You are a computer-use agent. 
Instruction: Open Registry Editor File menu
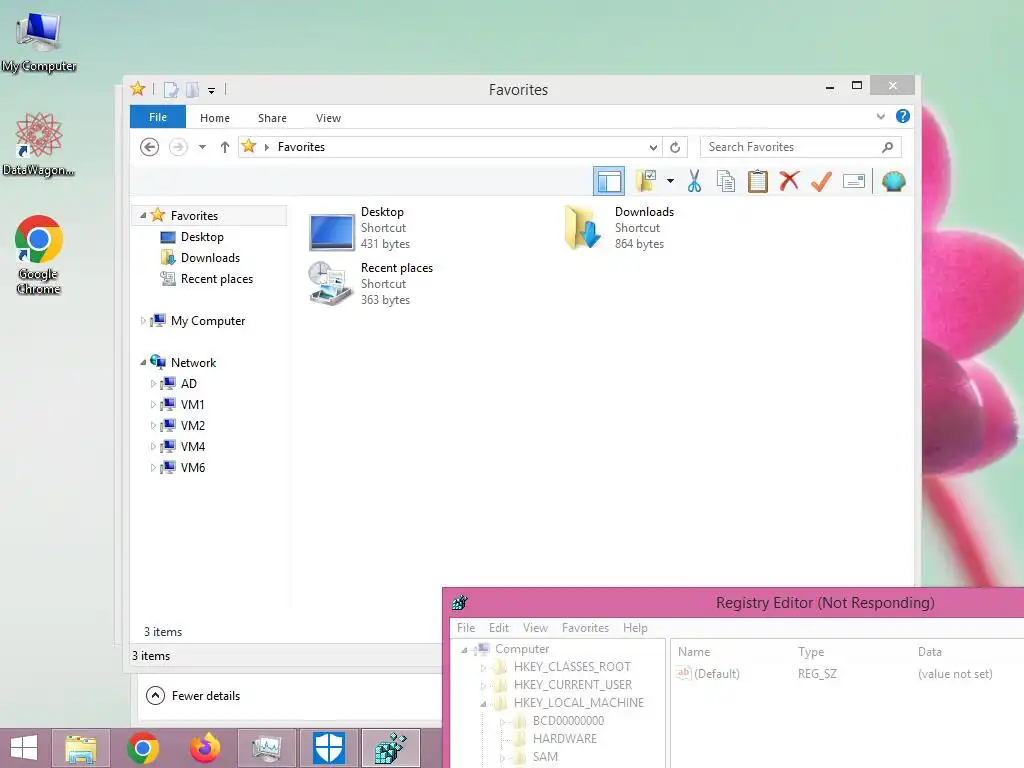coord(466,628)
